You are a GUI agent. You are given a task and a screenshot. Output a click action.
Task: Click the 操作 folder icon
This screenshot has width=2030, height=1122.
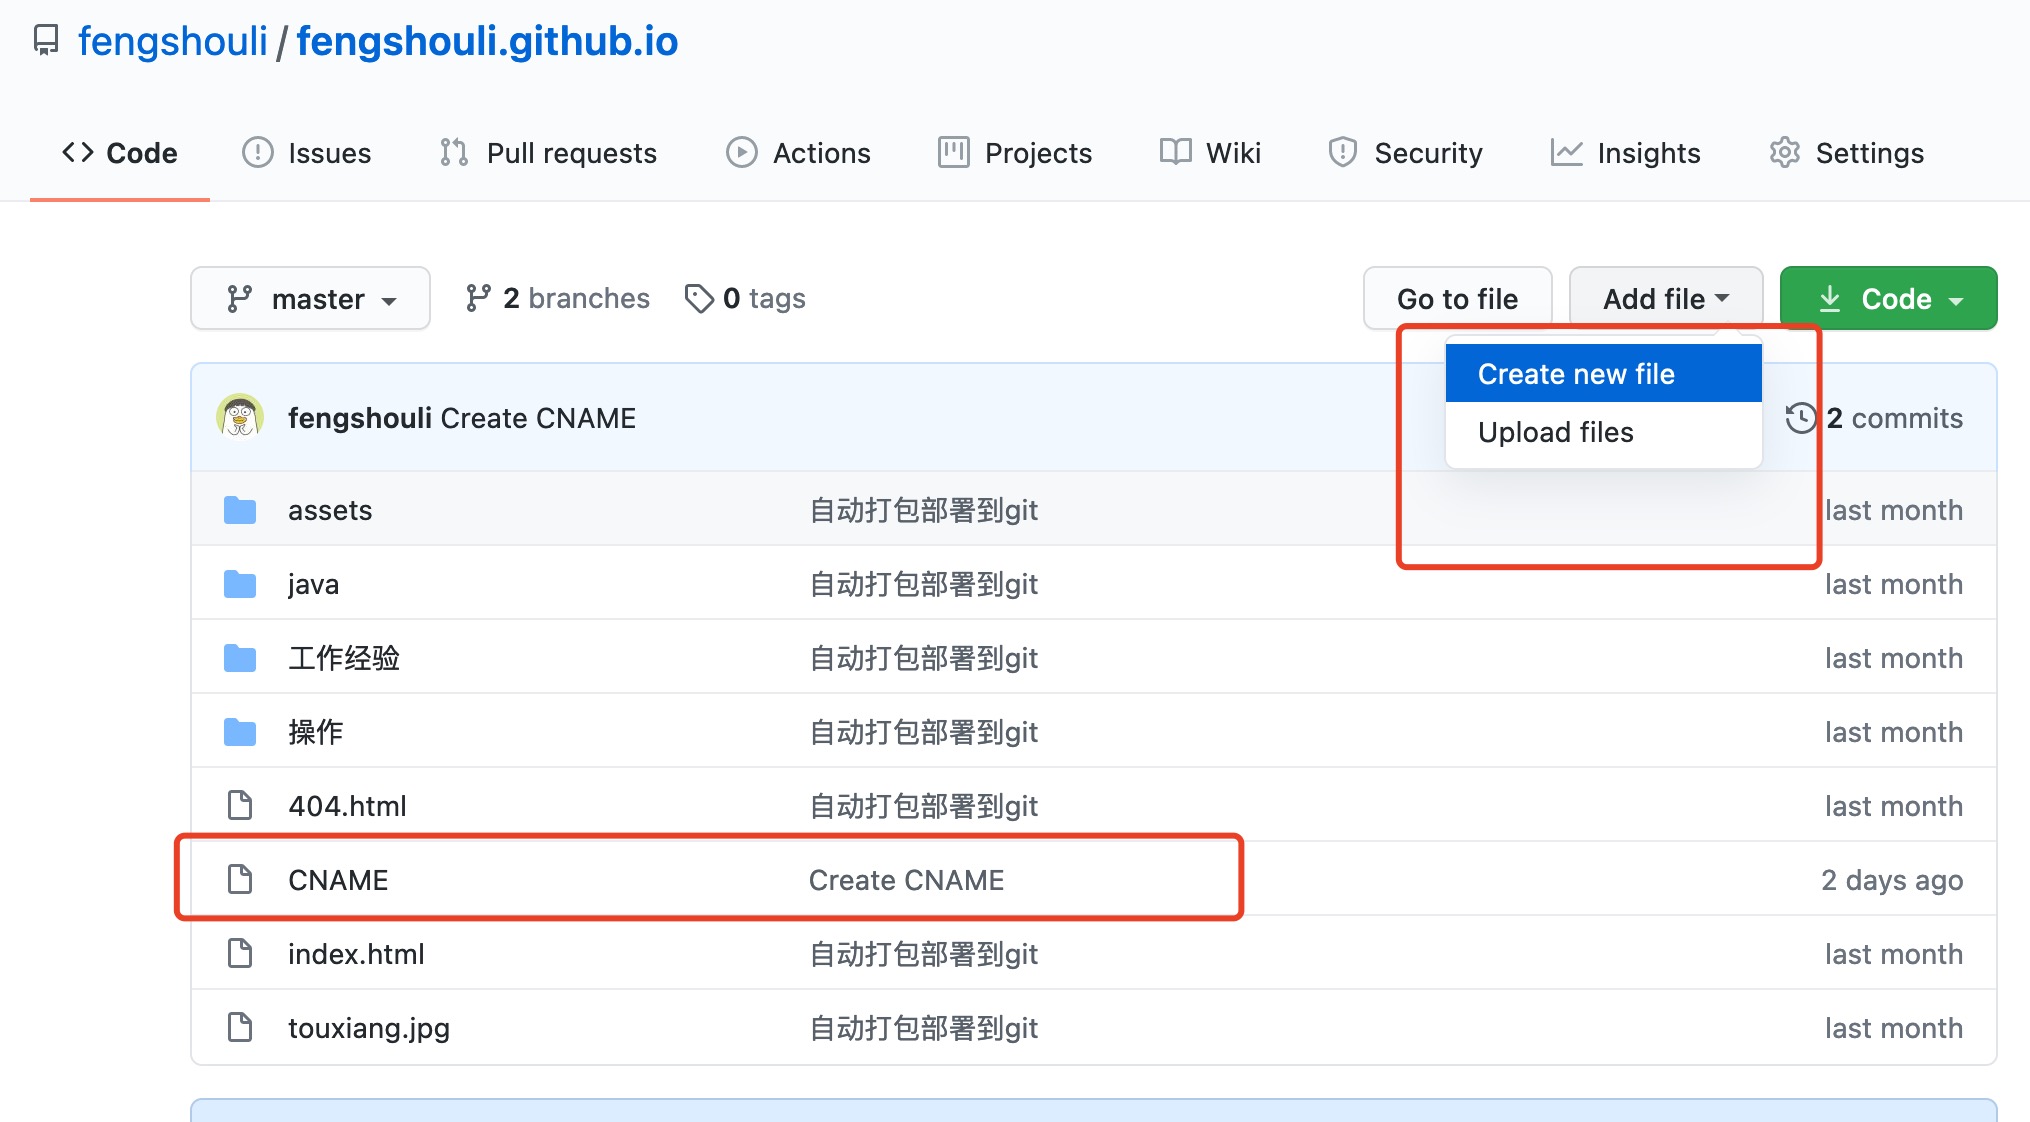point(240,732)
